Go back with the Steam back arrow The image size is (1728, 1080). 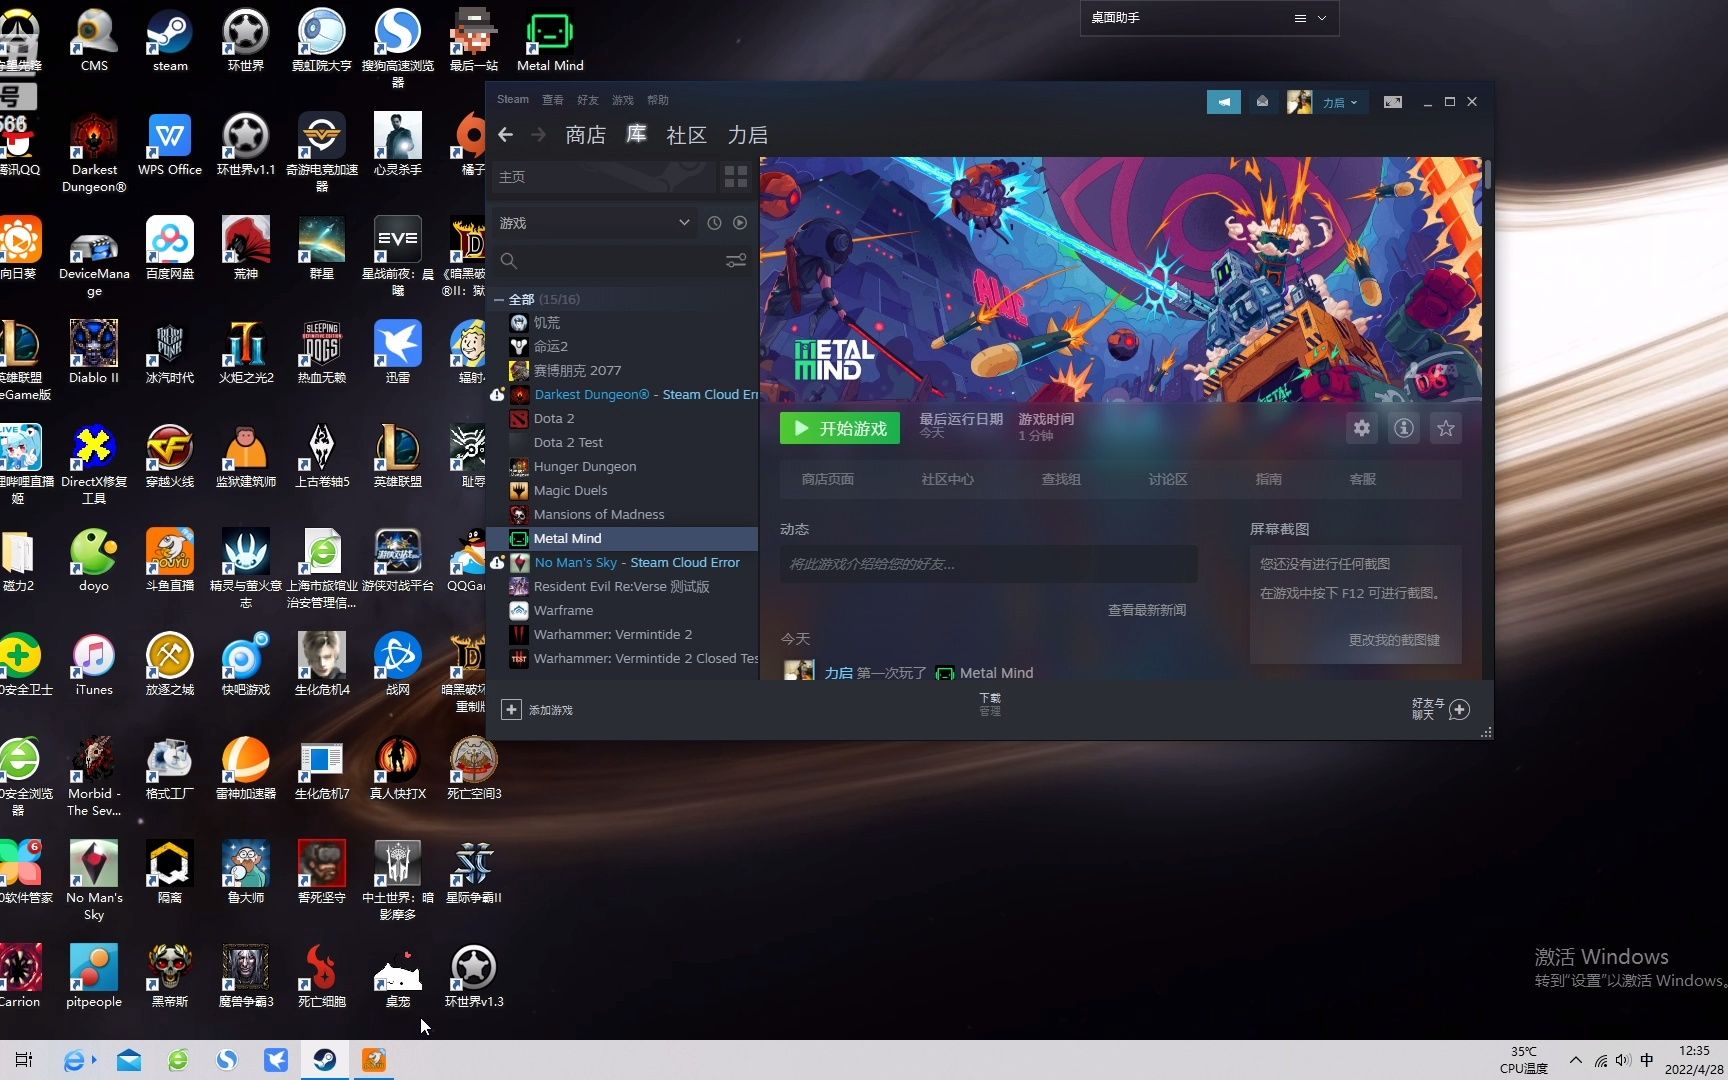pos(506,135)
